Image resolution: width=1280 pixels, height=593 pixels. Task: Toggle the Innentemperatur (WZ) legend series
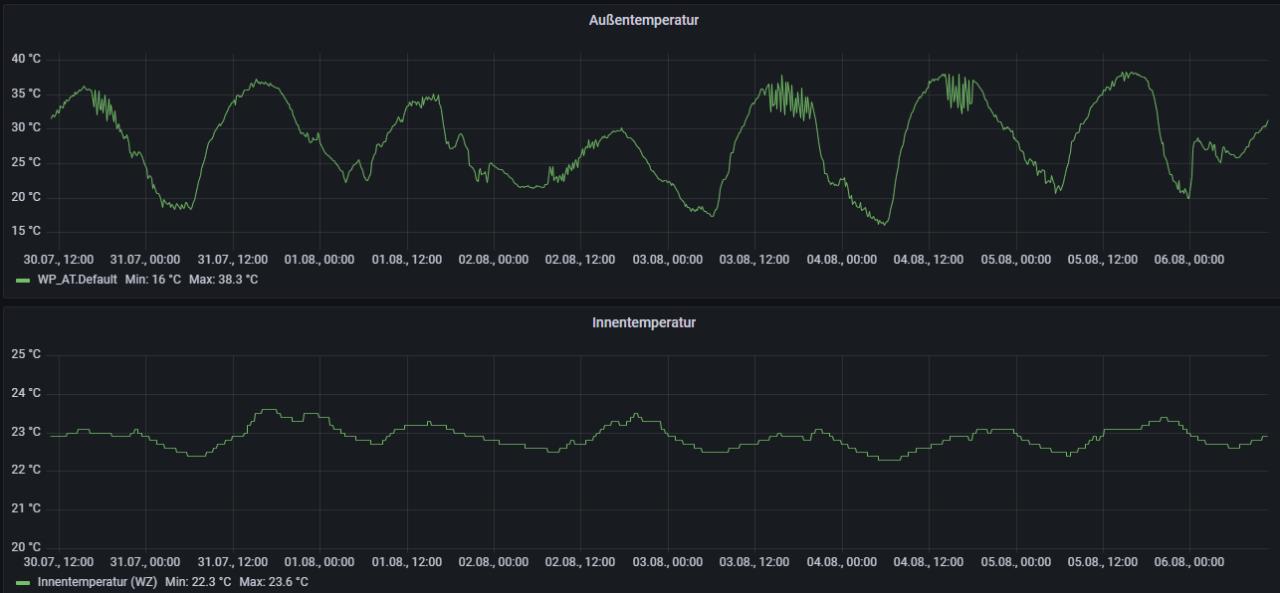pyautogui.click(x=97, y=582)
